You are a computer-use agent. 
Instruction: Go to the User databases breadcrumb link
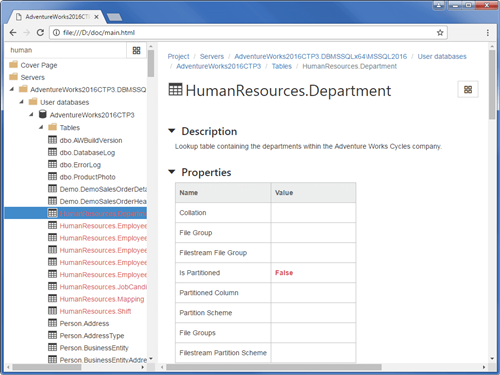point(442,56)
